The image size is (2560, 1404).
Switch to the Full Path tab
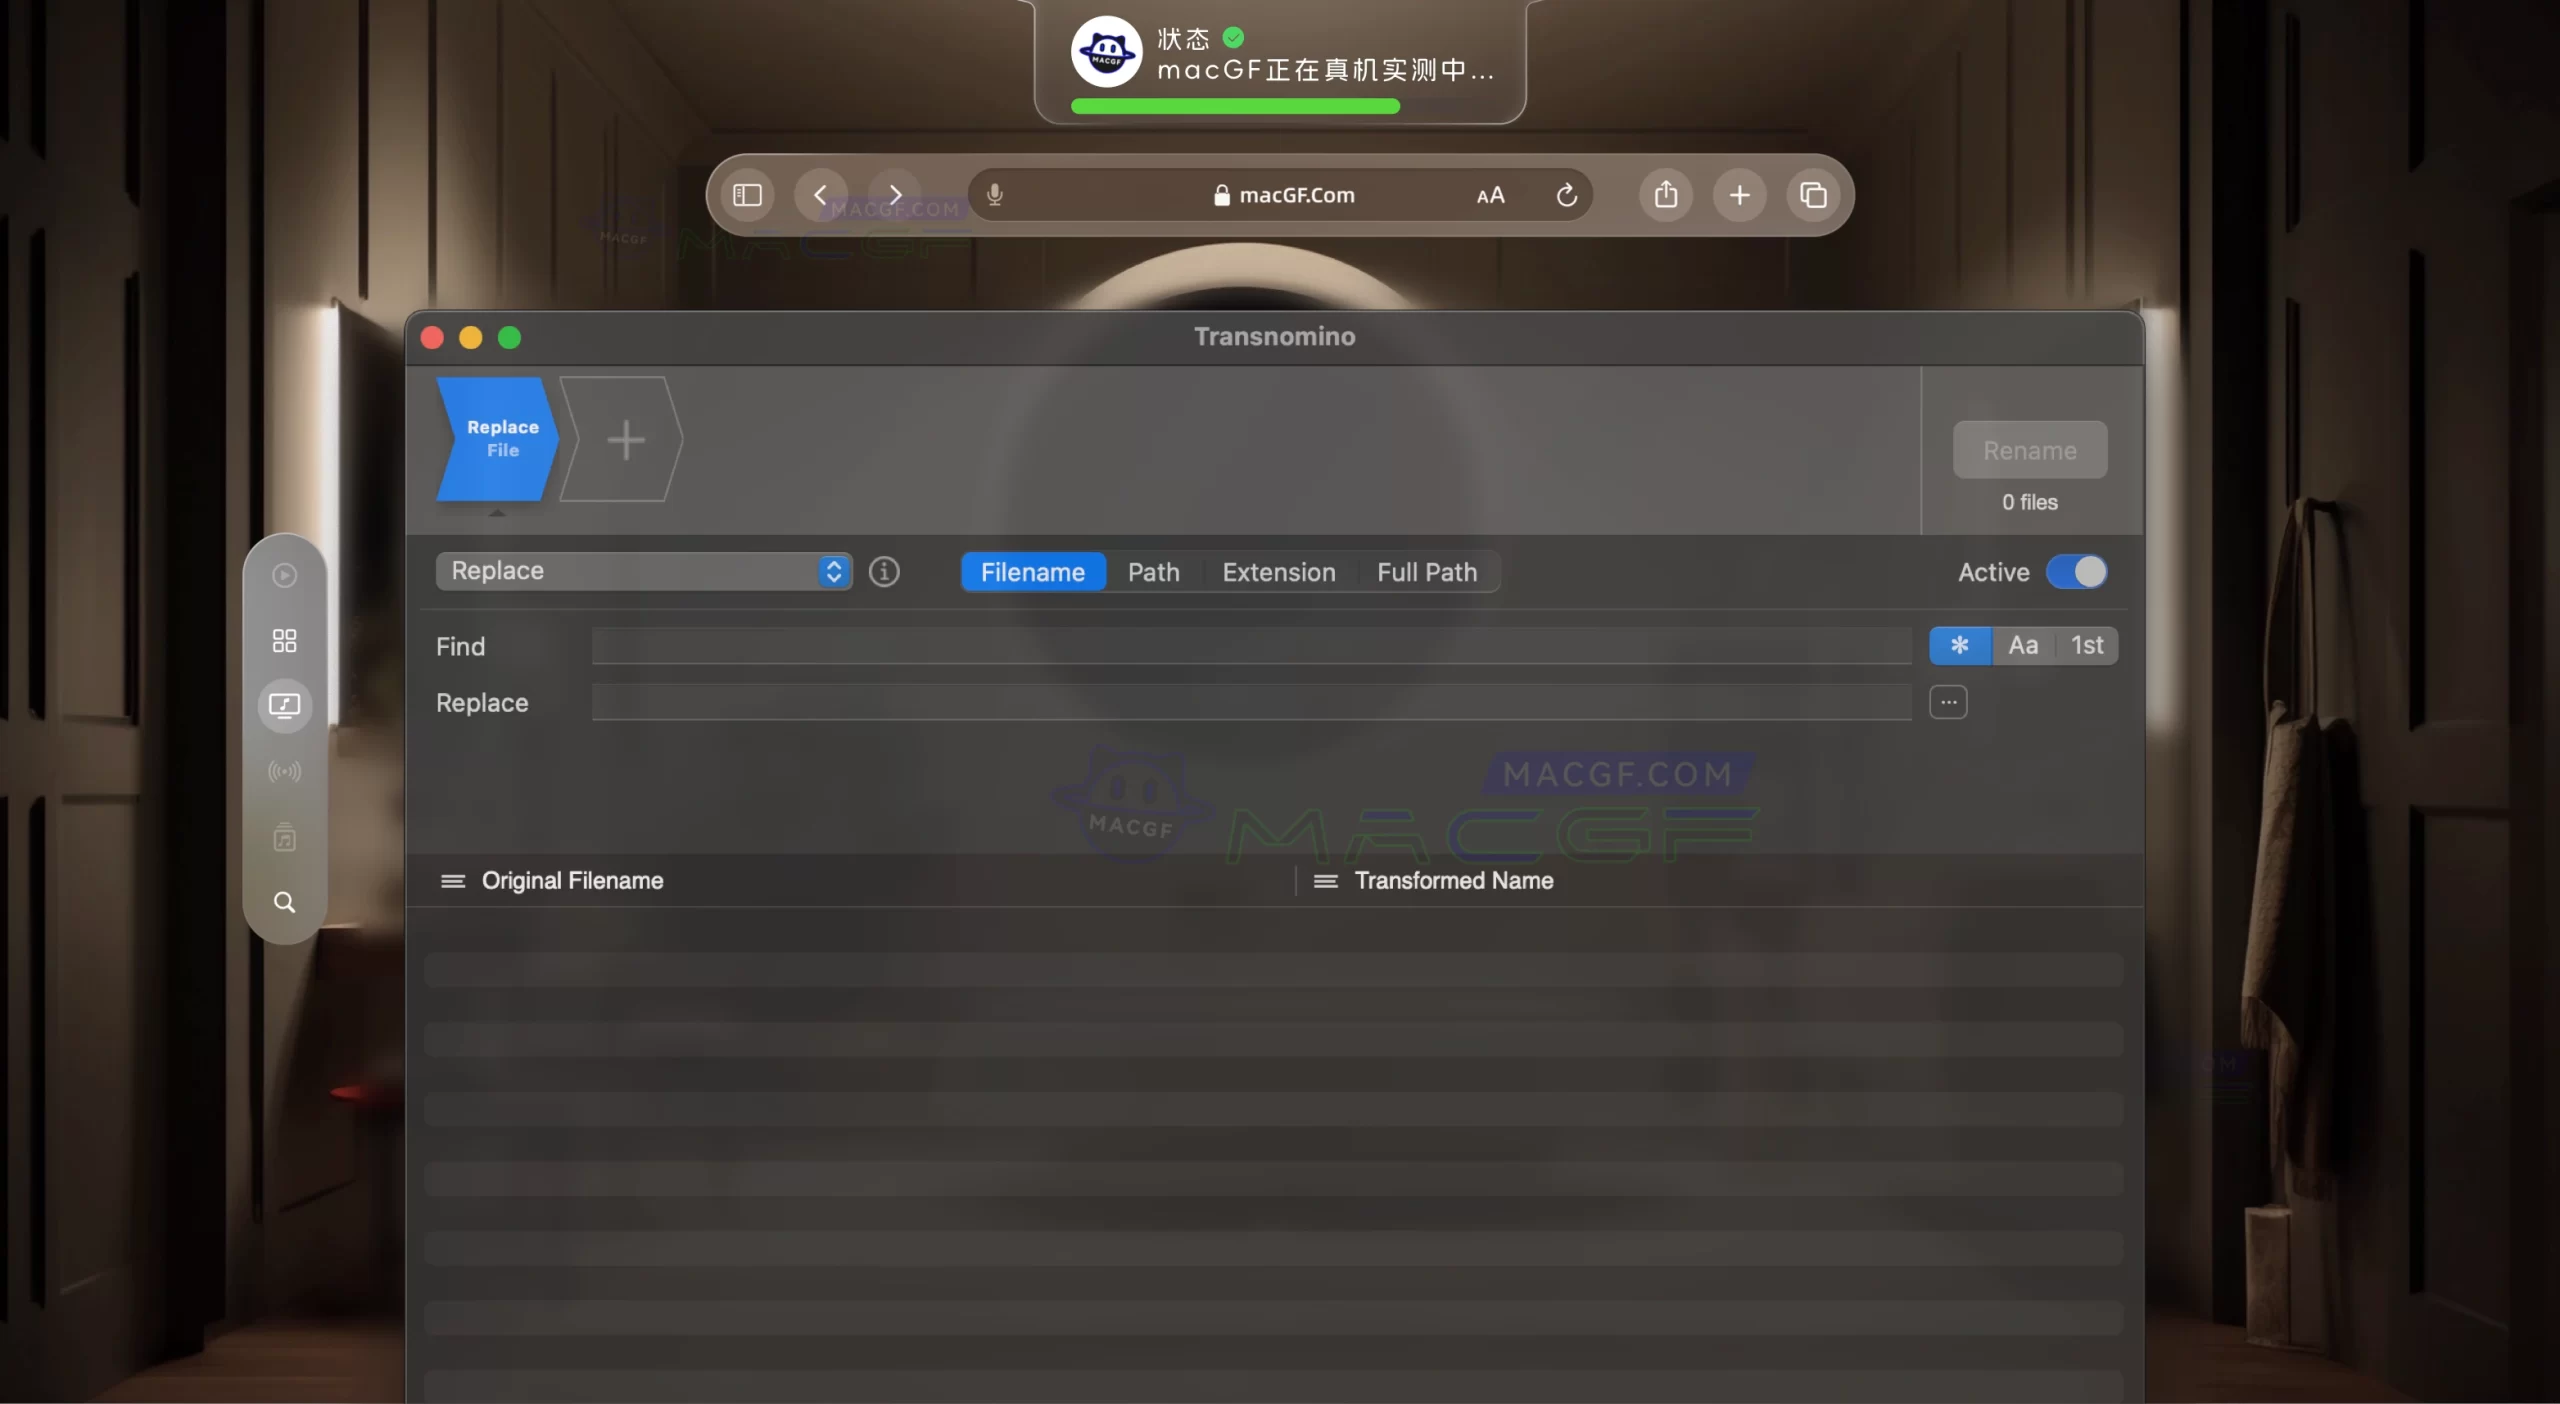[1426, 572]
